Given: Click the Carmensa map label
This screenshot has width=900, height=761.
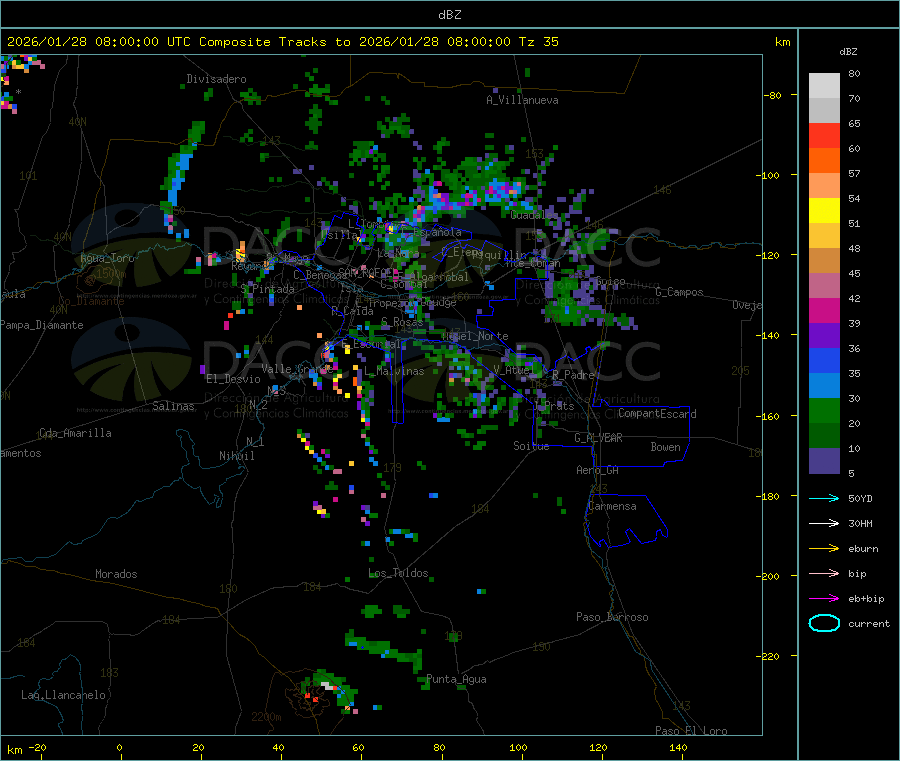Looking at the screenshot, I should [612, 506].
